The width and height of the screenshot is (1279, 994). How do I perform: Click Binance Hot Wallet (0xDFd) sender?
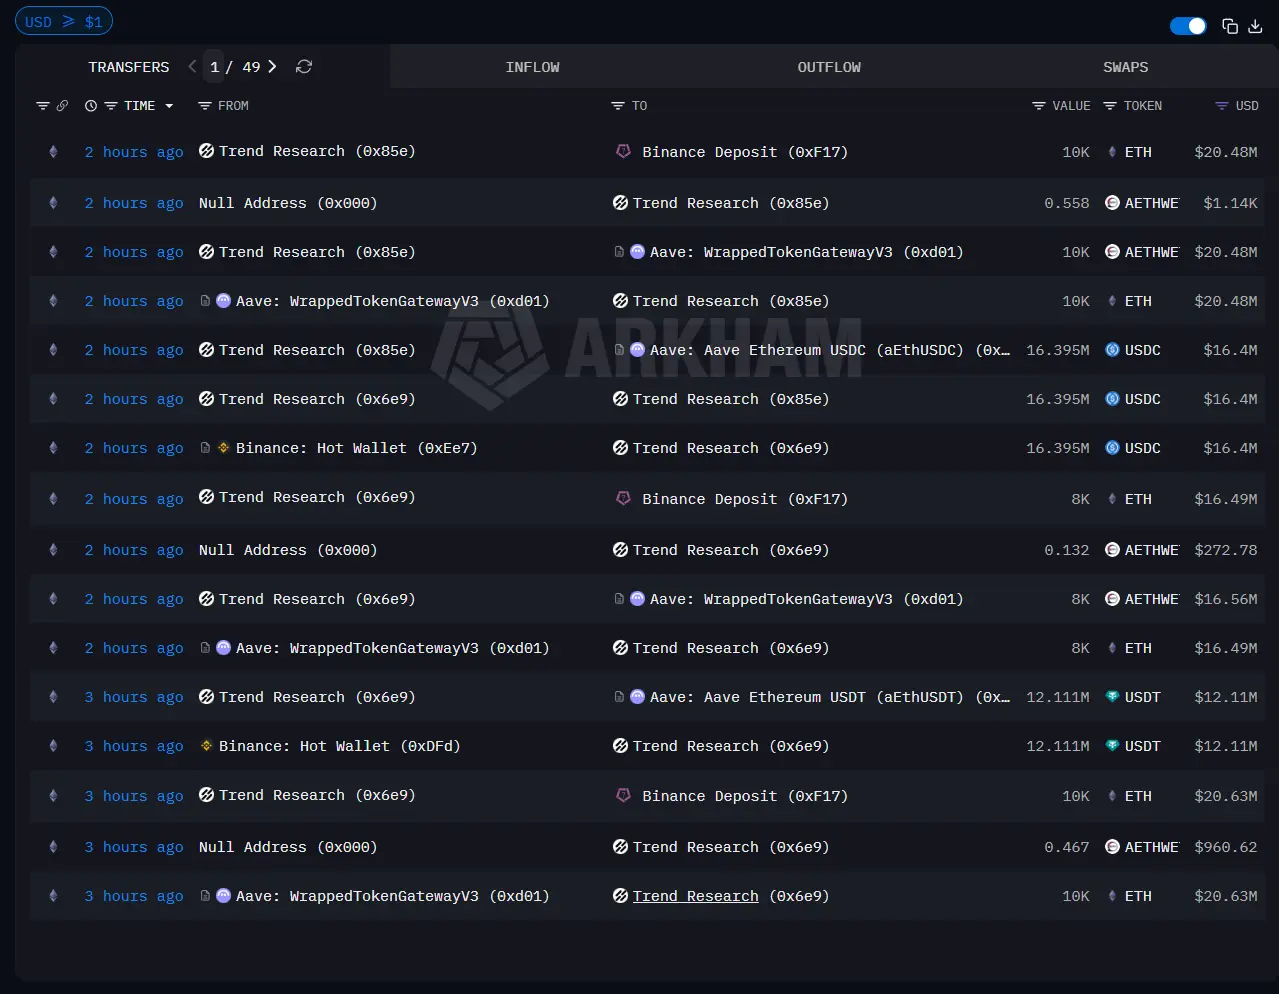tap(340, 746)
